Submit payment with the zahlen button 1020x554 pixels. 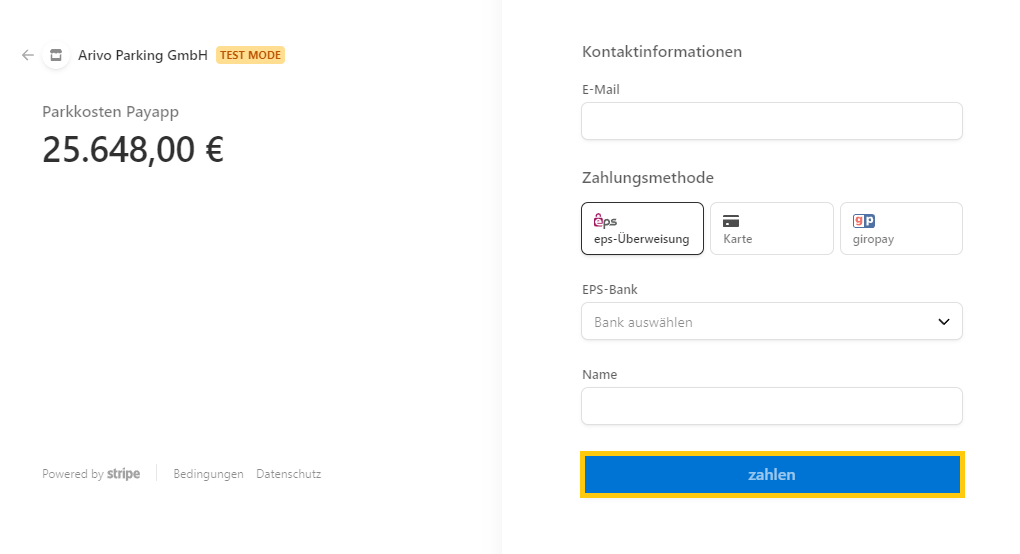coord(772,475)
